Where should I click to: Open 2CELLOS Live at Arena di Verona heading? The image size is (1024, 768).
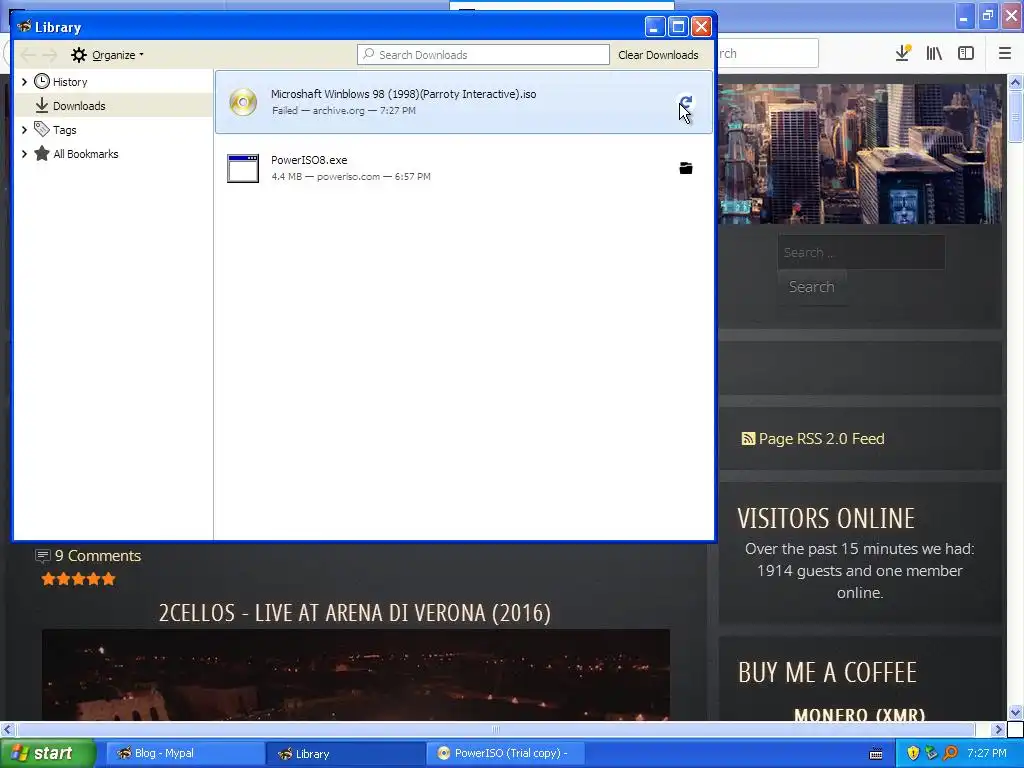[355, 613]
